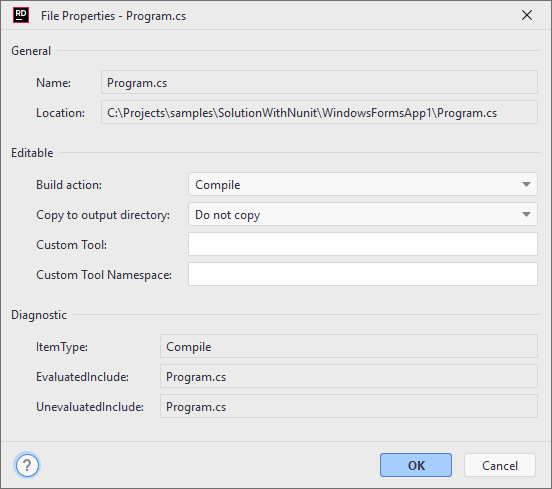Select the Compile build action combo box
Image resolution: width=552 pixels, height=489 pixels.
(363, 184)
